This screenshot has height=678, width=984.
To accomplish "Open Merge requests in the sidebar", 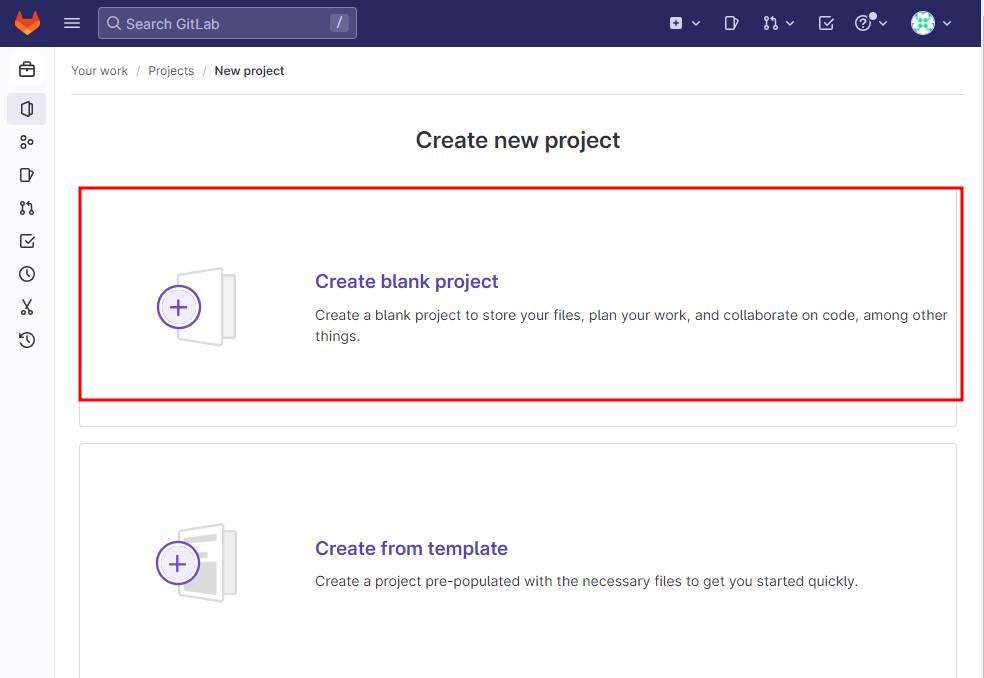I will pos(27,208).
